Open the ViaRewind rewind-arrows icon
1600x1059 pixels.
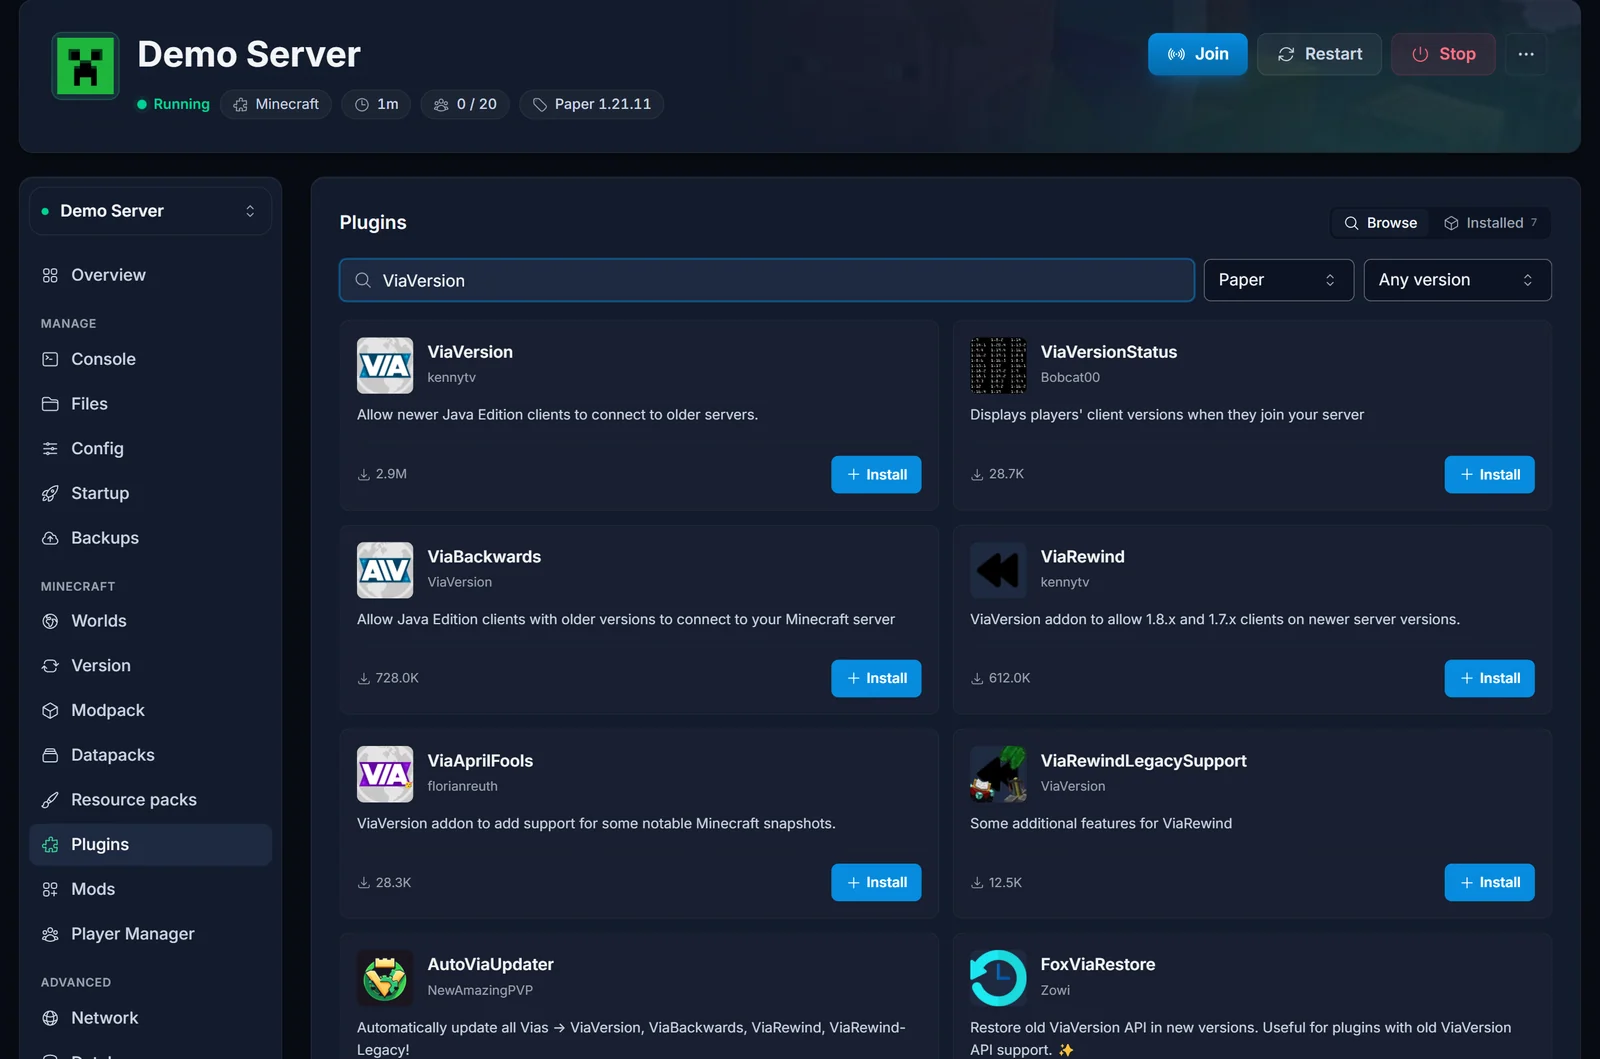tap(998, 570)
